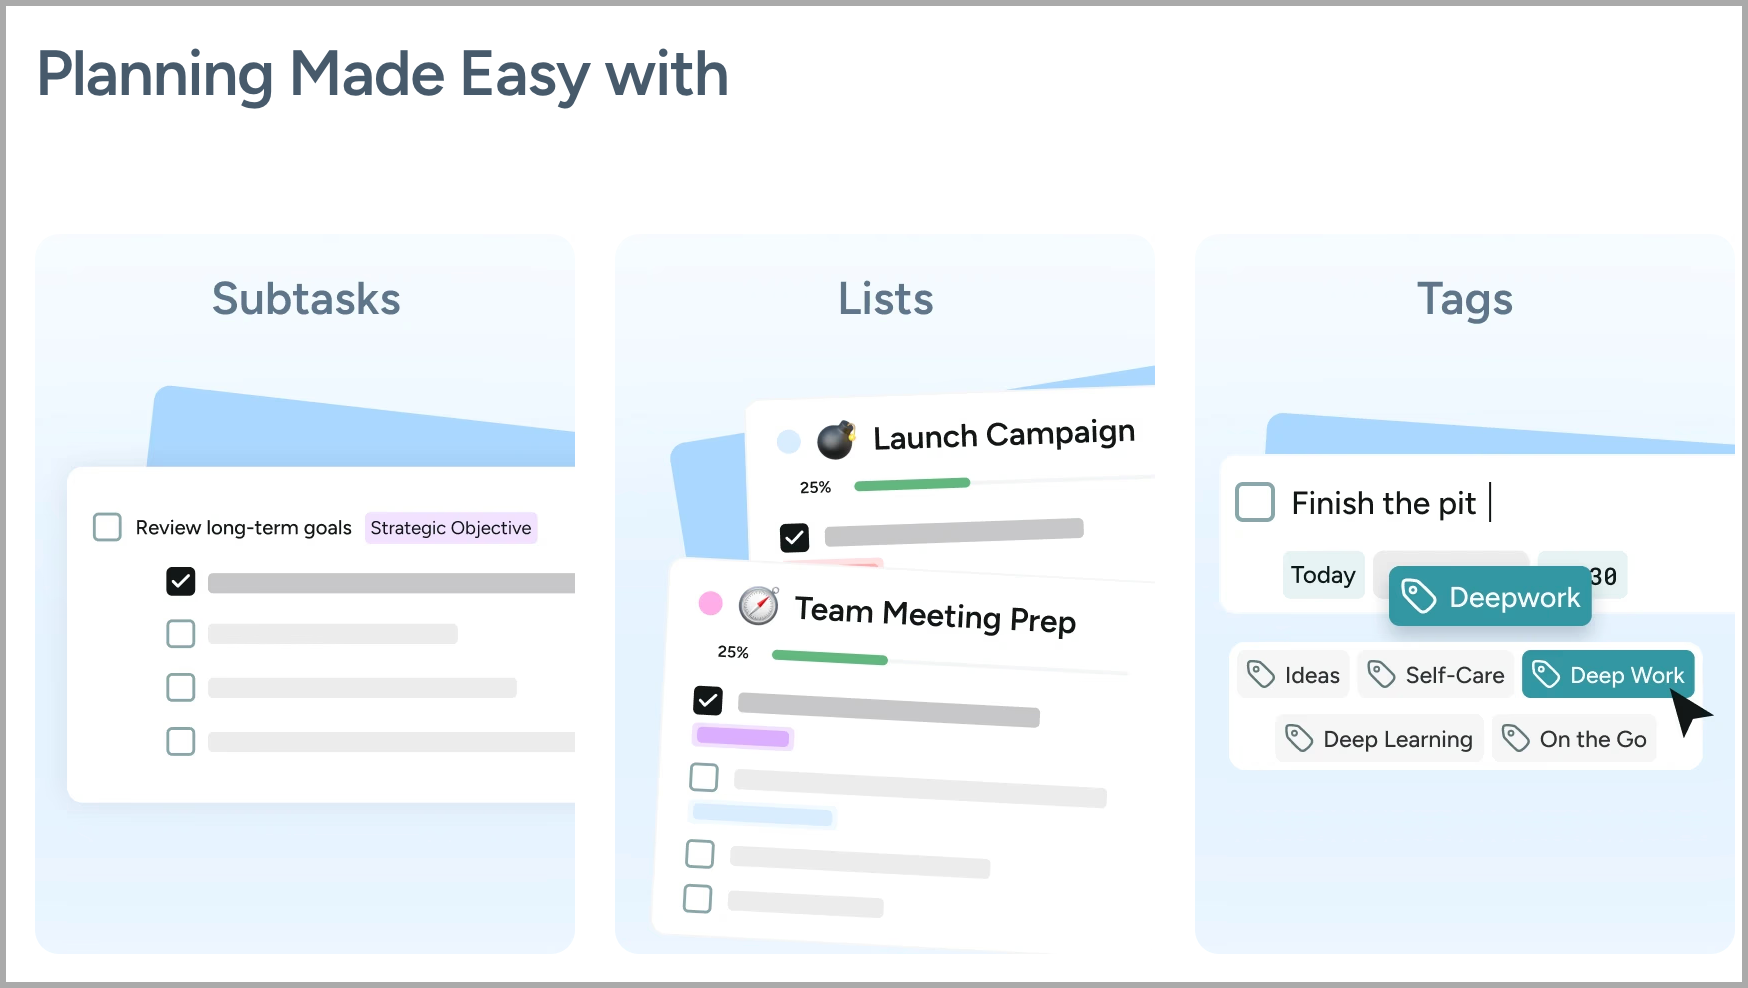This screenshot has height=988, width=1748.
Task: Click the pink color dot of Team Meeting Prep
Action: 710,603
